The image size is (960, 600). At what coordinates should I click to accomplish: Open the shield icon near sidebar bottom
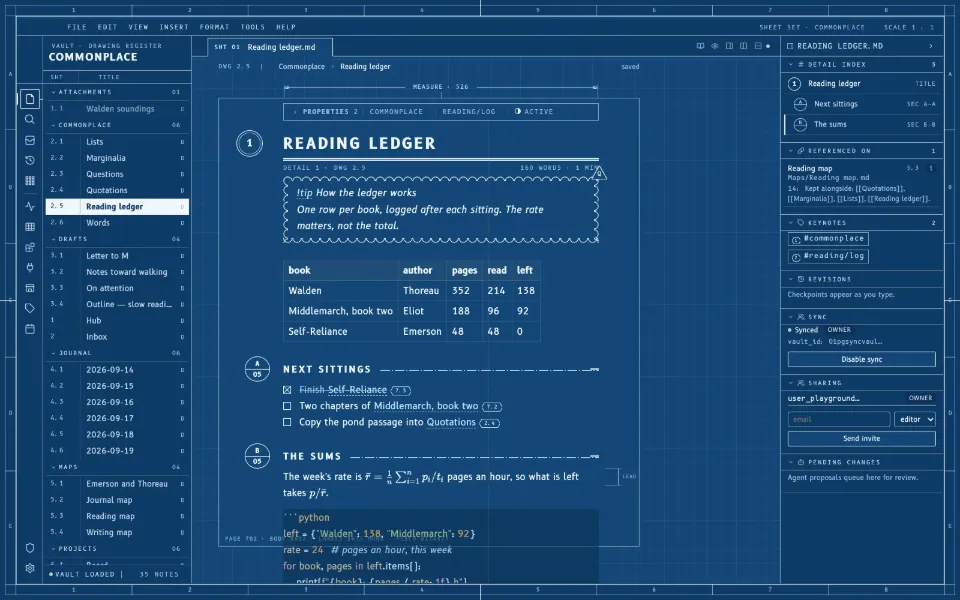29,548
